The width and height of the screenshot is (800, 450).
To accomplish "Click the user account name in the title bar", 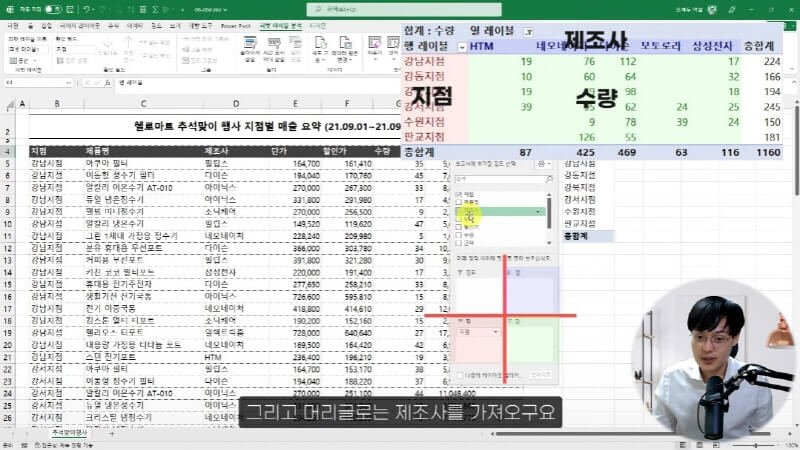I will [689, 10].
